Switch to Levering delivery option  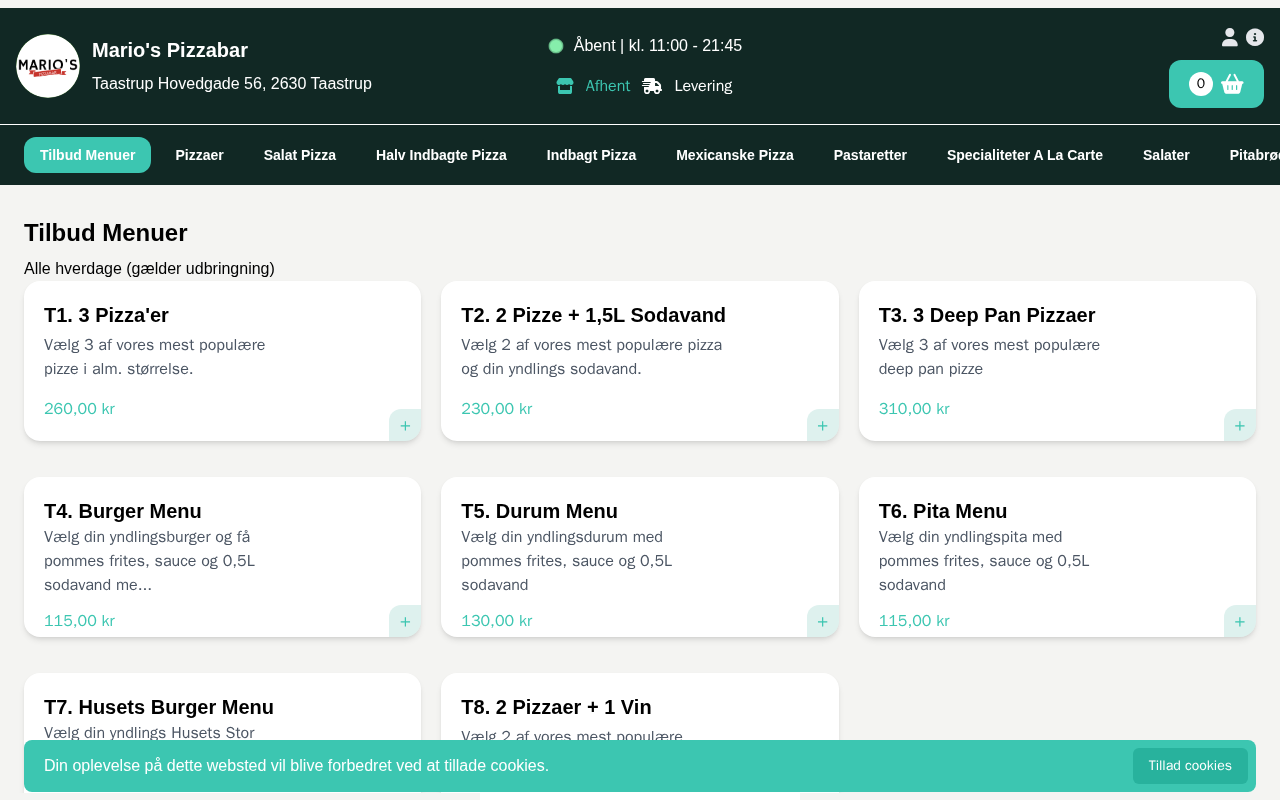[x=688, y=86]
